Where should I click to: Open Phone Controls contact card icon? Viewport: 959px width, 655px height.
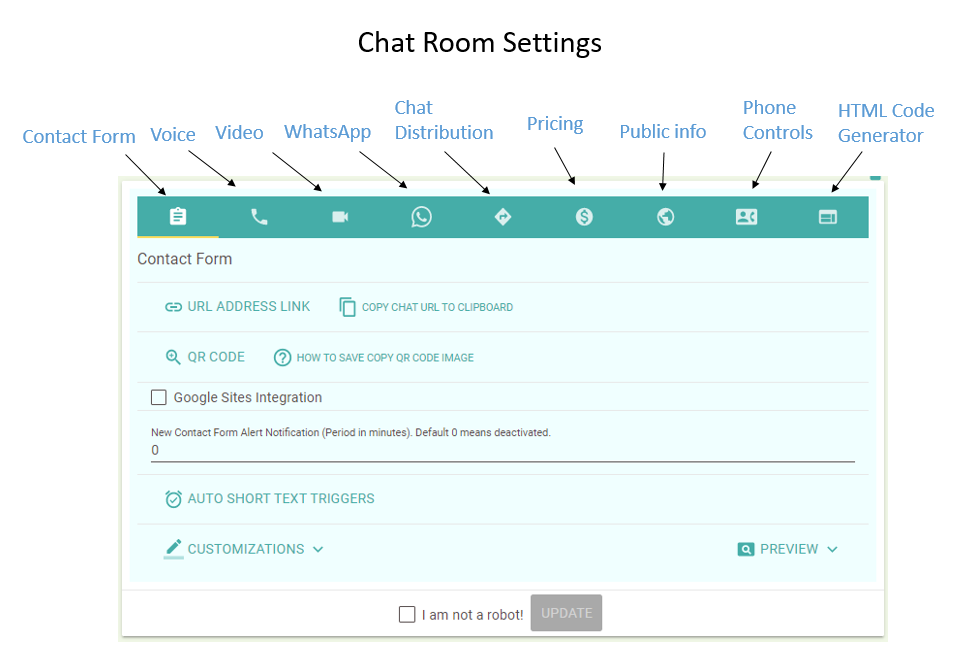click(x=747, y=216)
